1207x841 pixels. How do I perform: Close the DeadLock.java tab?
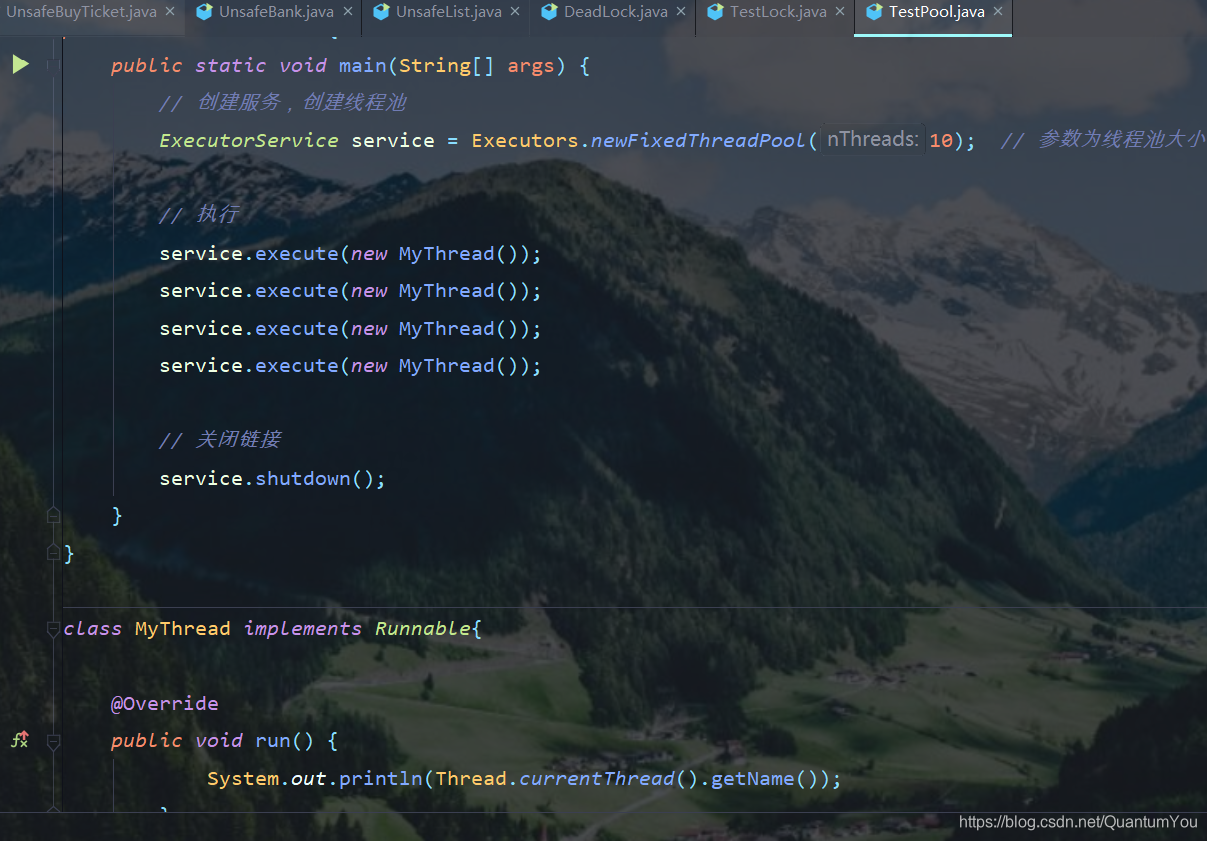[681, 12]
